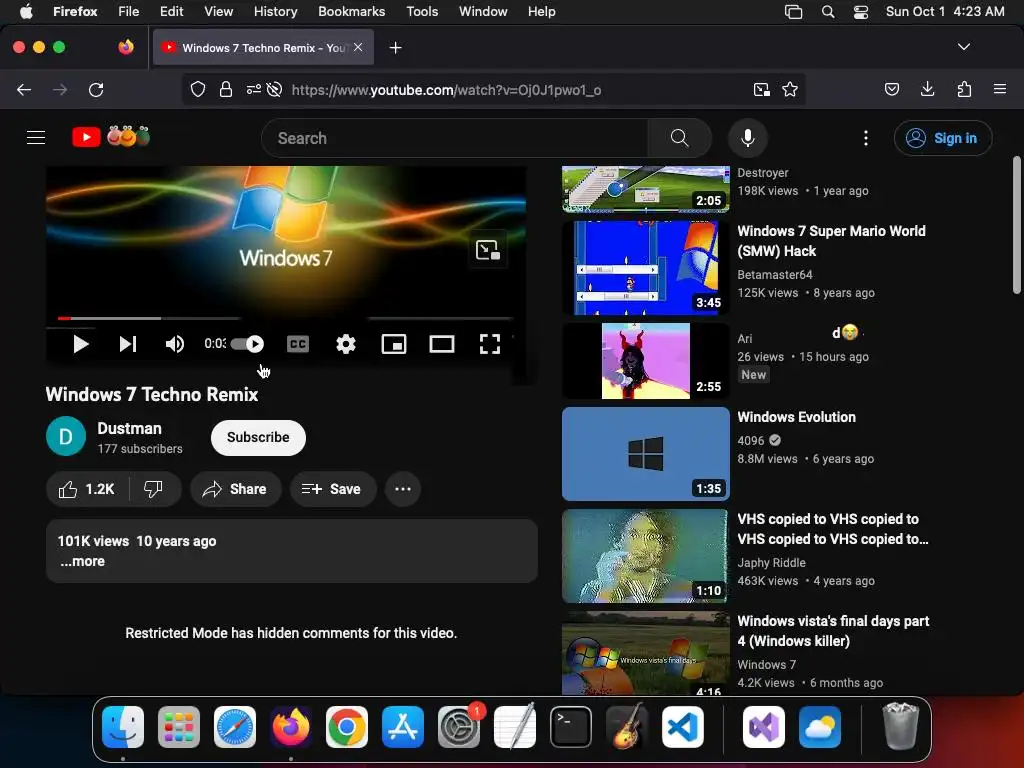Toggle closed captions in the player
This screenshot has width=1024, height=768.
(298, 344)
